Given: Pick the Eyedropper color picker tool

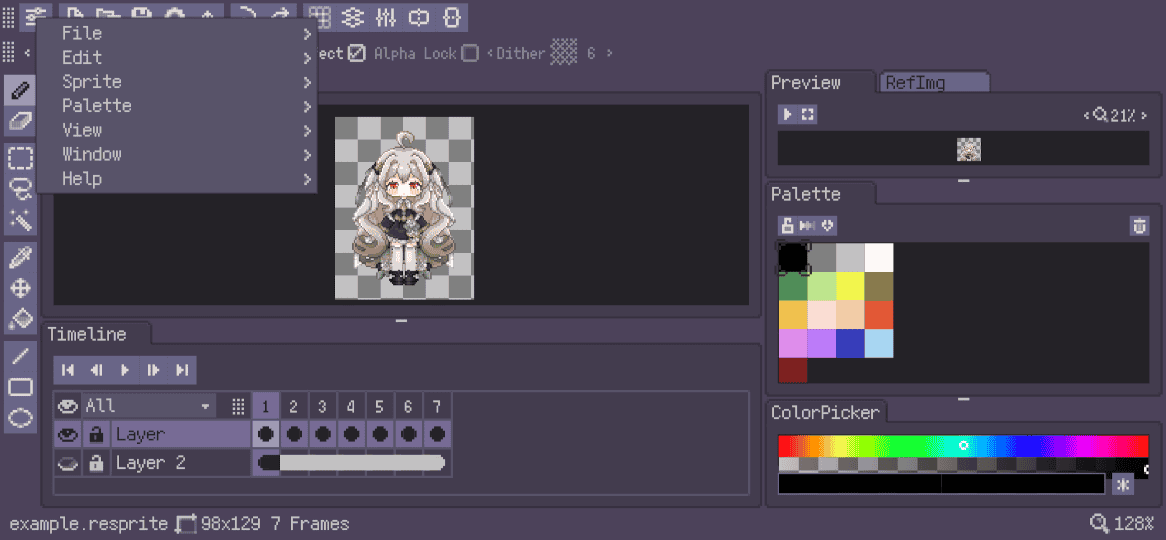Looking at the screenshot, I should pyautogui.click(x=20, y=258).
